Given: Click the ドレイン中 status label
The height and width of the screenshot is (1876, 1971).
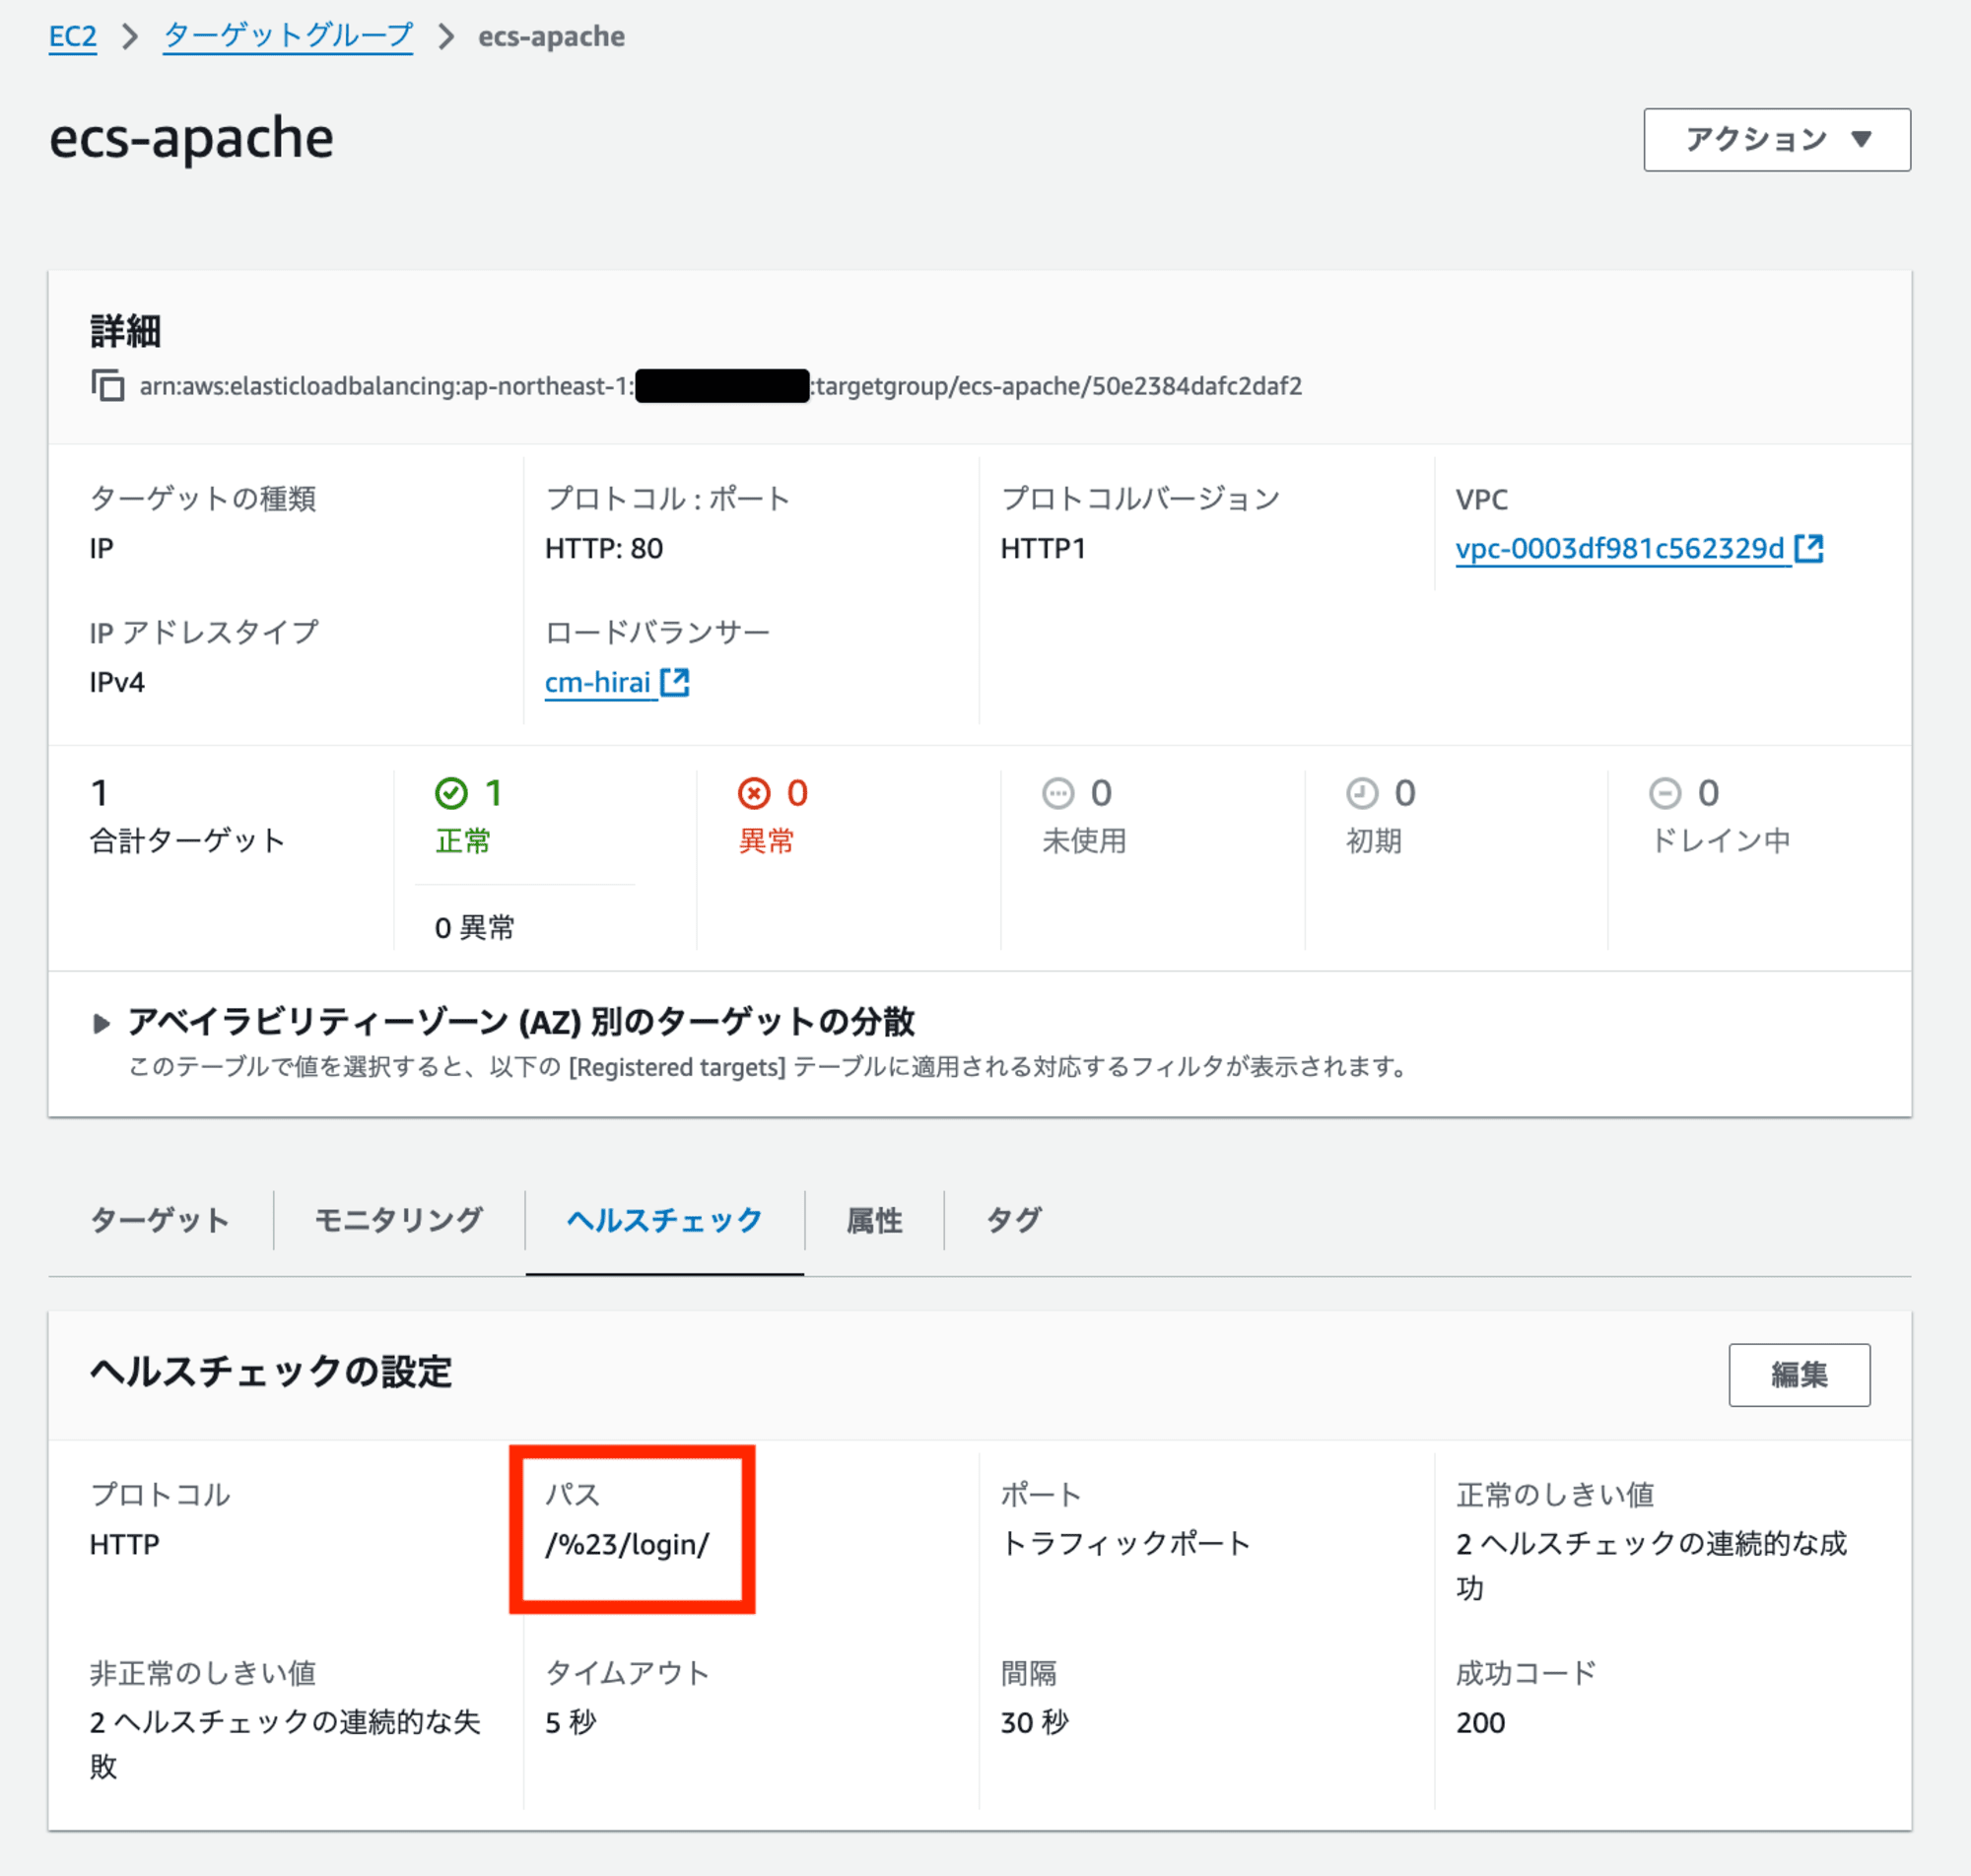Looking at the screenshot, I should 1720,840.
